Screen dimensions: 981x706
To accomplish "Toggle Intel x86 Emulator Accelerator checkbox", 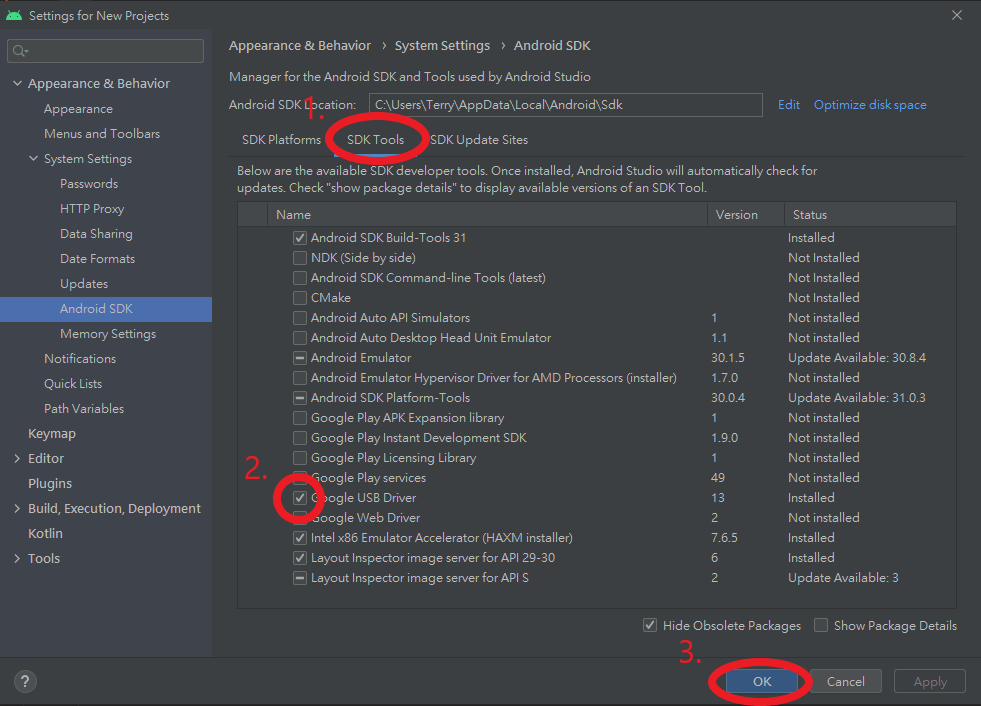I will pos(300,538).
